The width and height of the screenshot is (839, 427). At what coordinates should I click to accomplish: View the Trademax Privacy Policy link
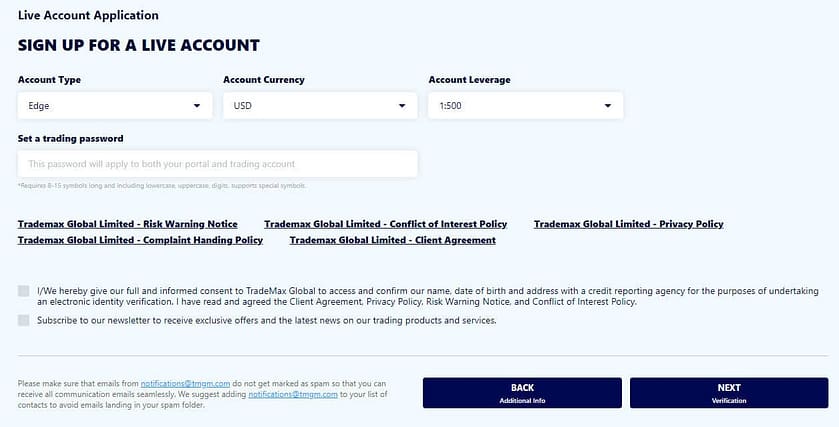point(628,224)
